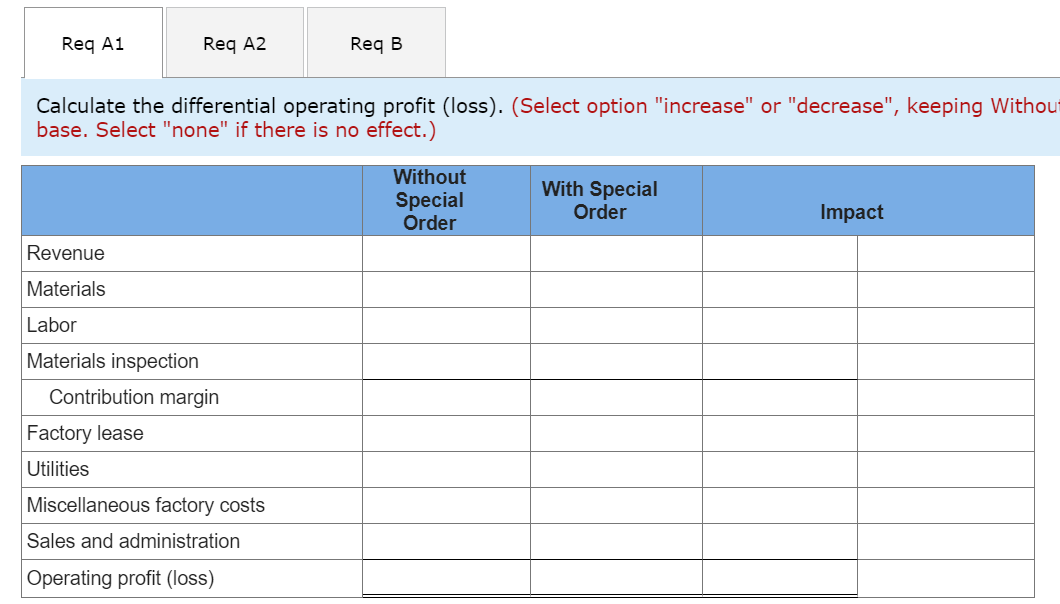1060x604 pixels.
Task: Click Contribution margin With Special Order cell
Action: (616, 398)
